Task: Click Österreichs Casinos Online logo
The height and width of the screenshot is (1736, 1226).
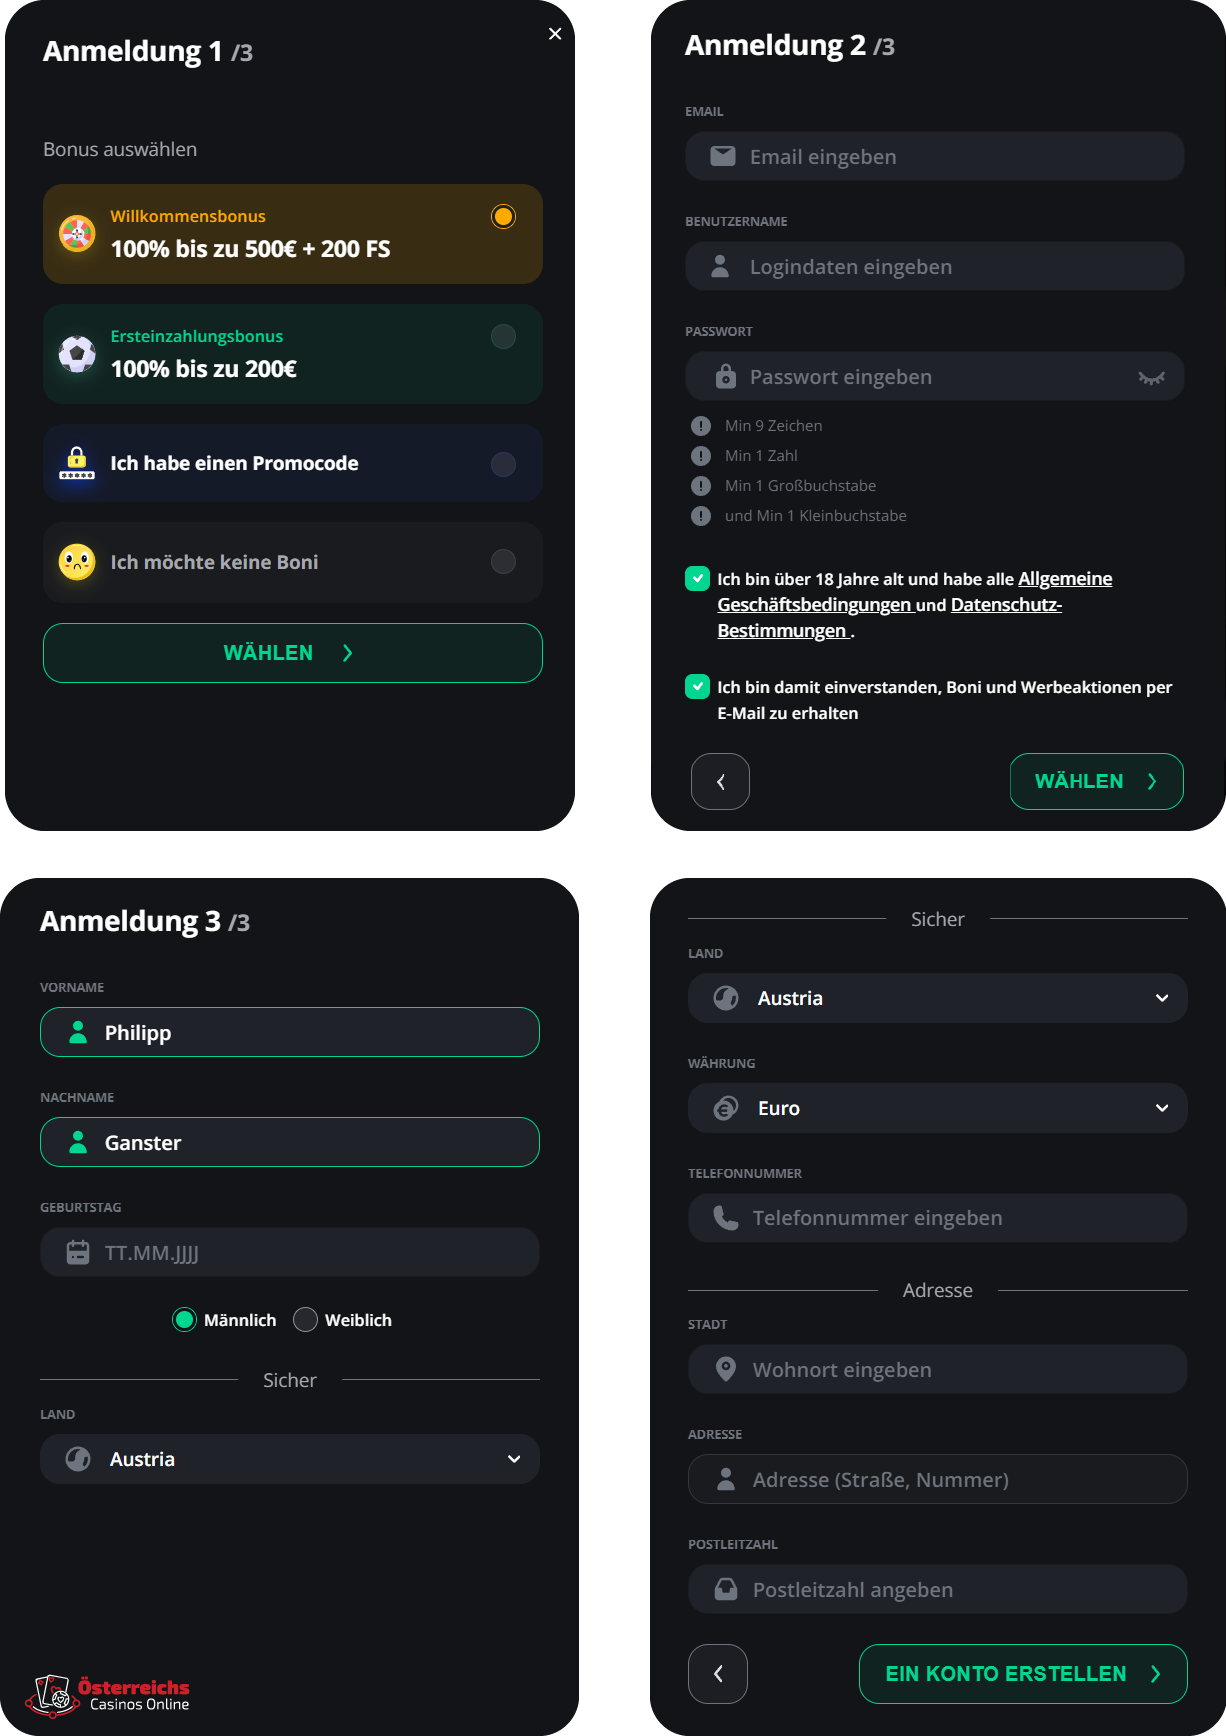Action: [x=108, y=1696]
